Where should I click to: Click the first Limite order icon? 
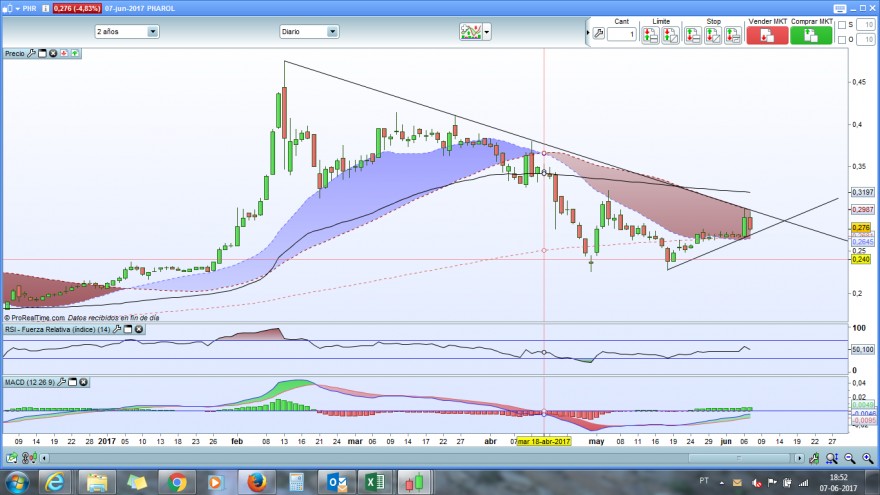pyautogui.click(x=650, y=35)
